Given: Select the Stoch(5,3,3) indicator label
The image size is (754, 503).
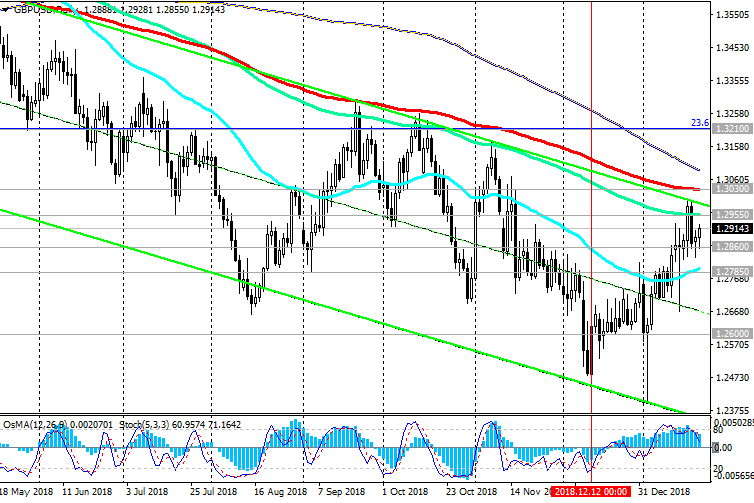Looking at the screenshot, I should (180, 425).
